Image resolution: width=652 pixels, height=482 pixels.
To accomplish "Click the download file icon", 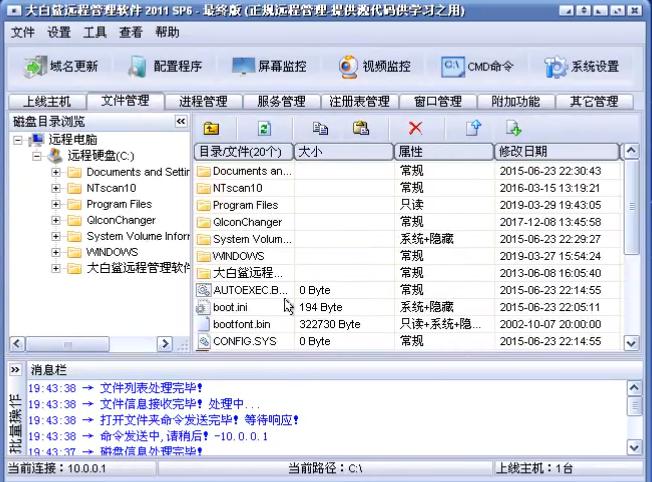I will (x=514, y=128).
